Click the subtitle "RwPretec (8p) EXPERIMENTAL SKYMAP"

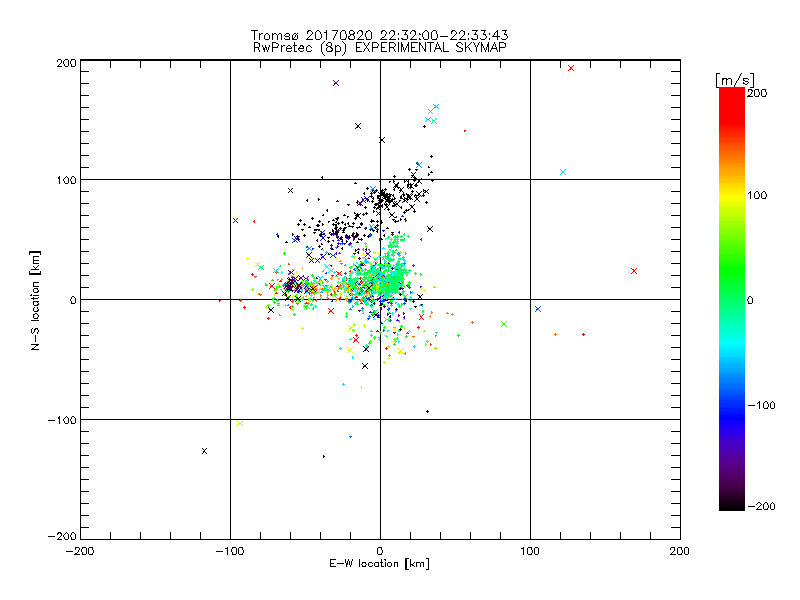click(380, 48)
